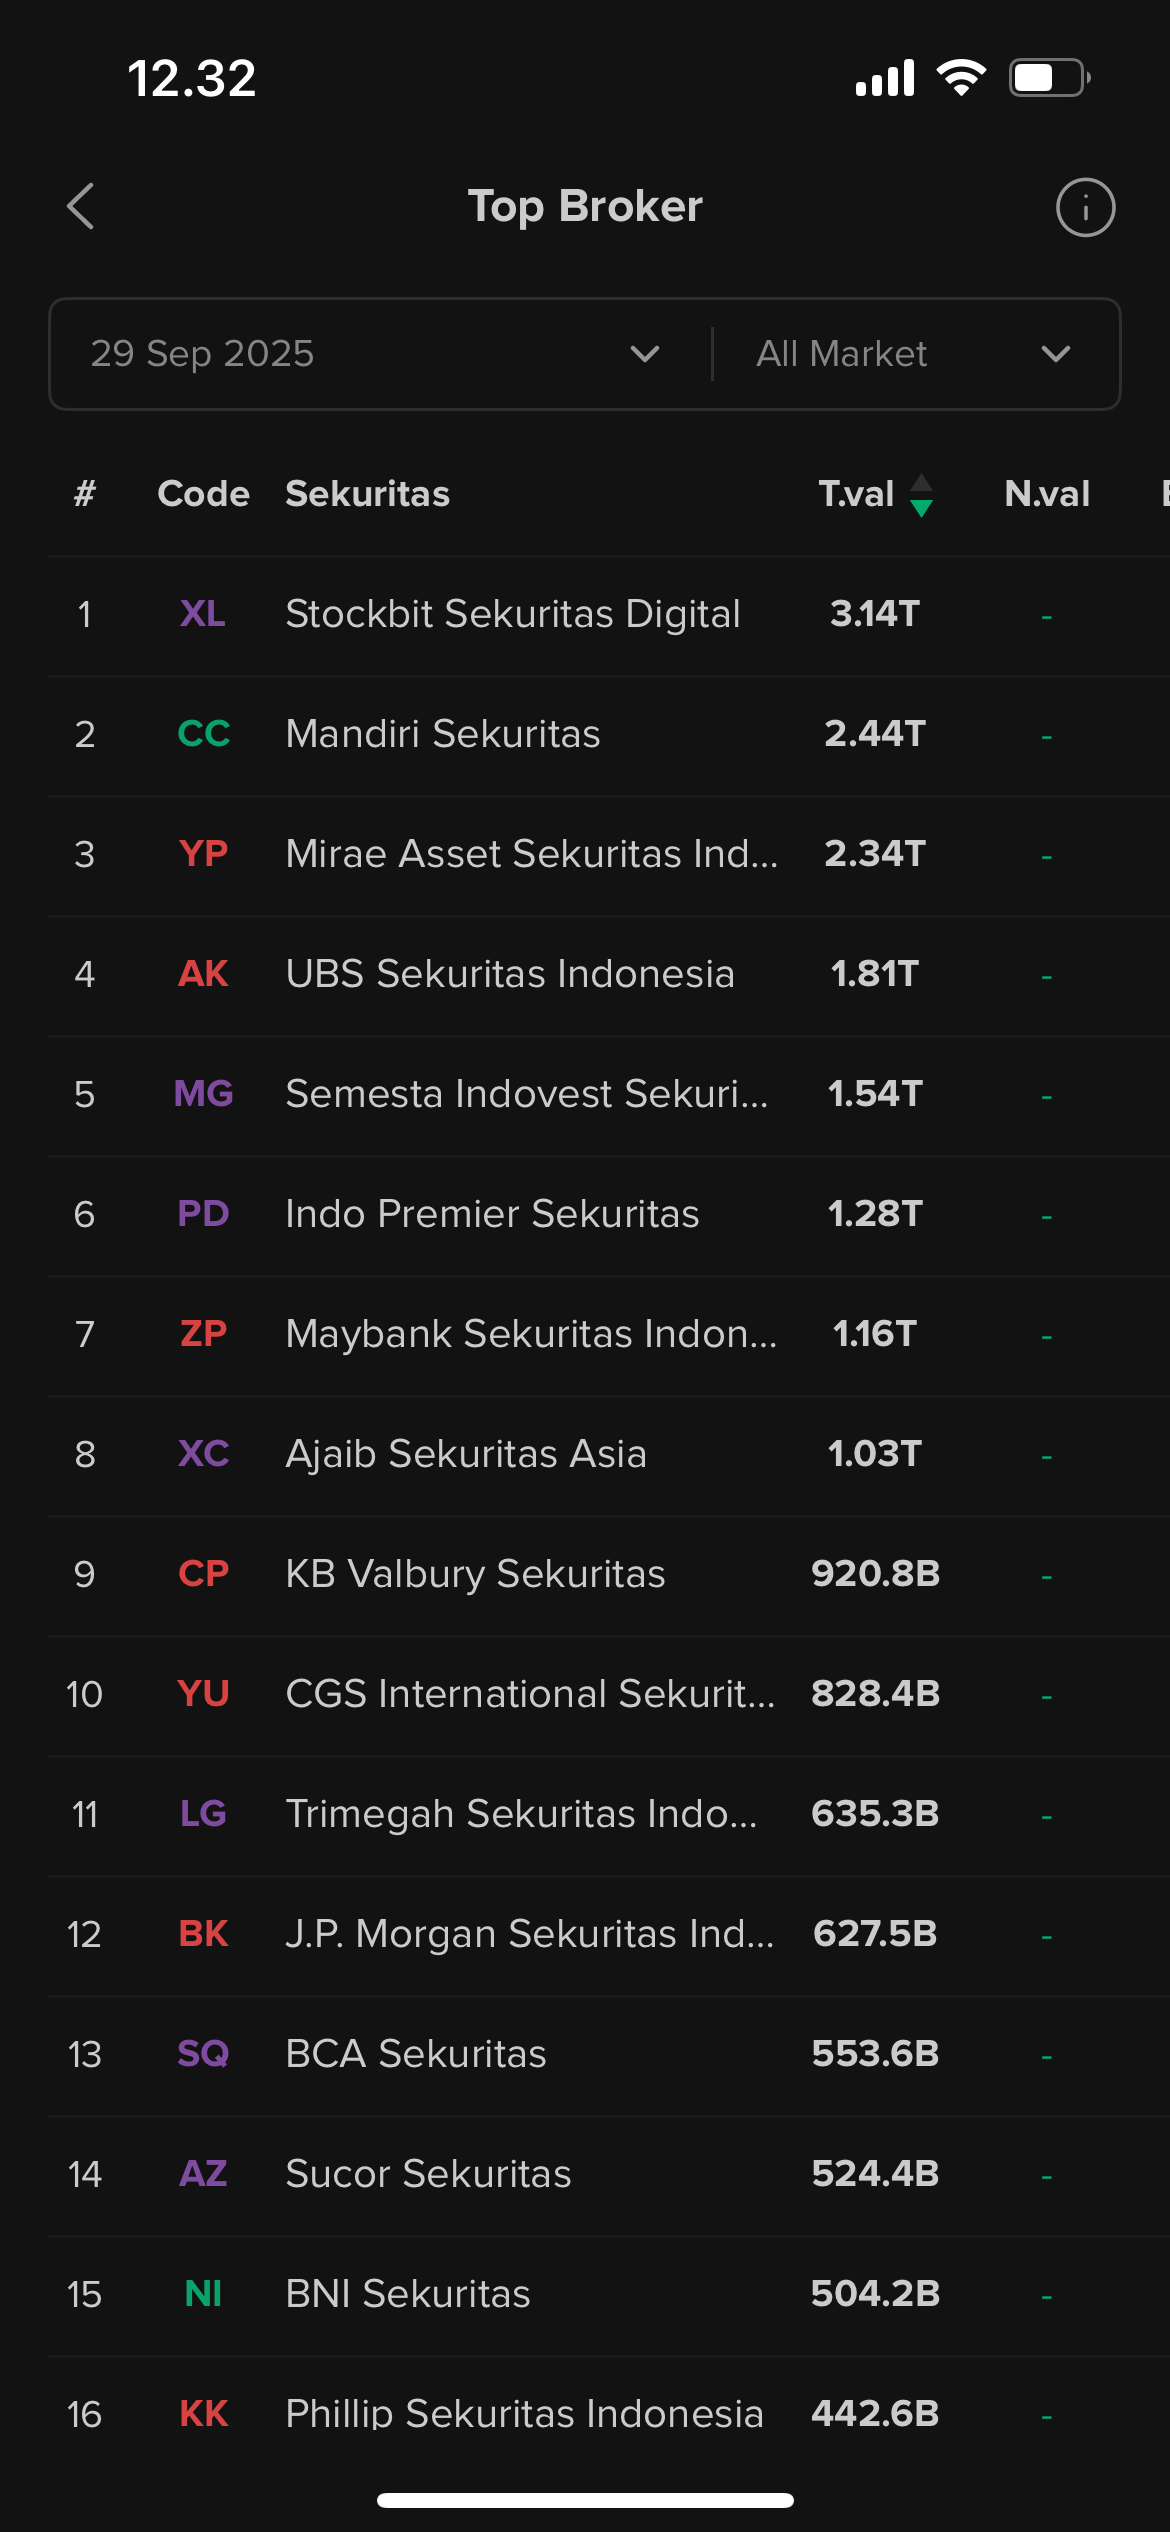Select Mirae Asset Sekuritas broker
Image resolution: width=1170 pixels, height=2532 pixels.
click(x=531, y=854)
